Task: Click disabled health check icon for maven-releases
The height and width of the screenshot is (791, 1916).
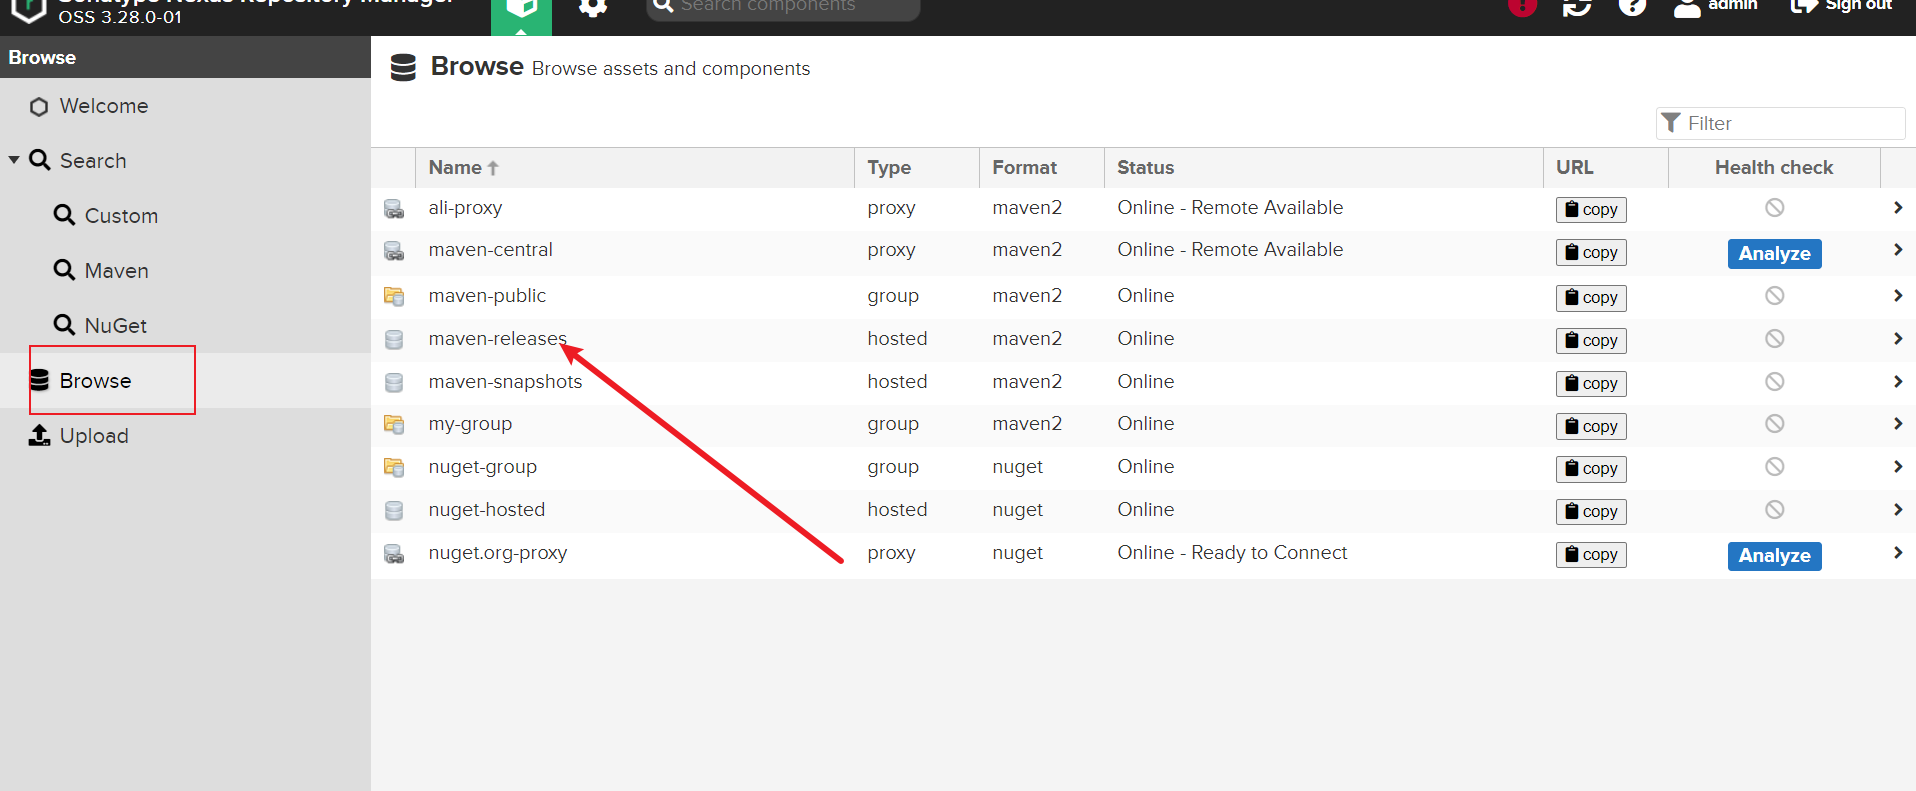Action: tap(1774, 339)
